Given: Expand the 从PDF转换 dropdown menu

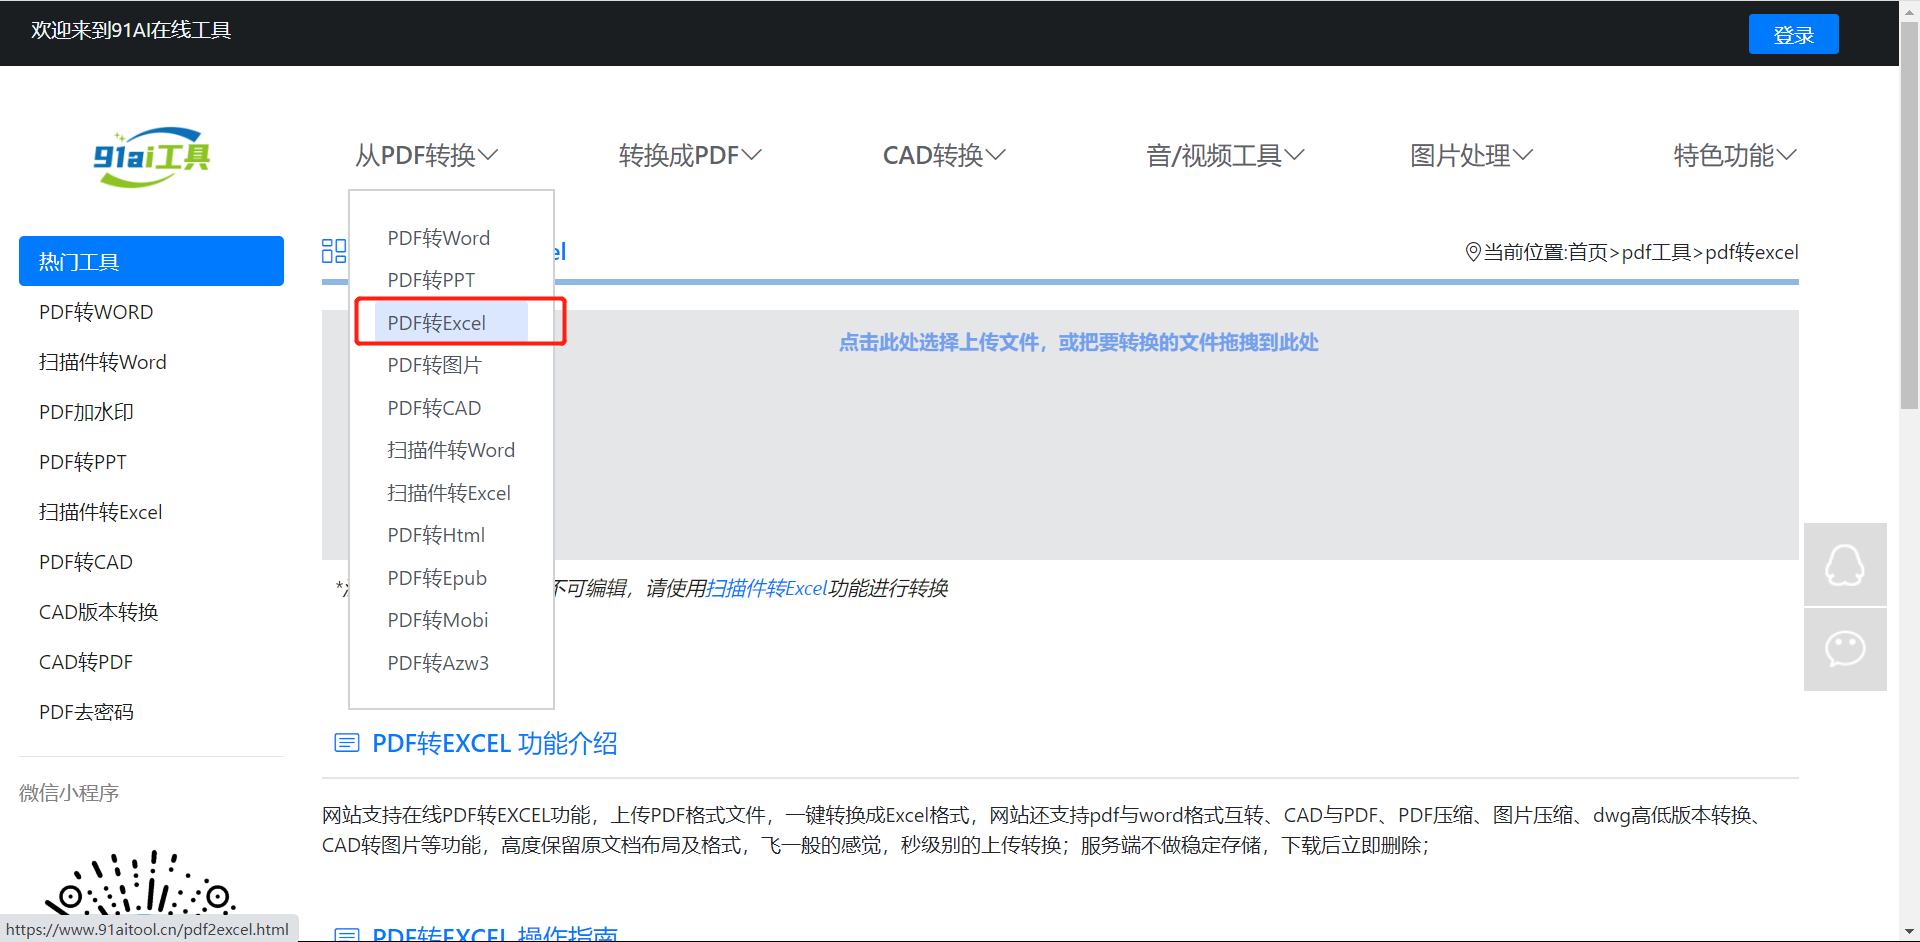Looking at the screenshot, I should click(426, 155).
